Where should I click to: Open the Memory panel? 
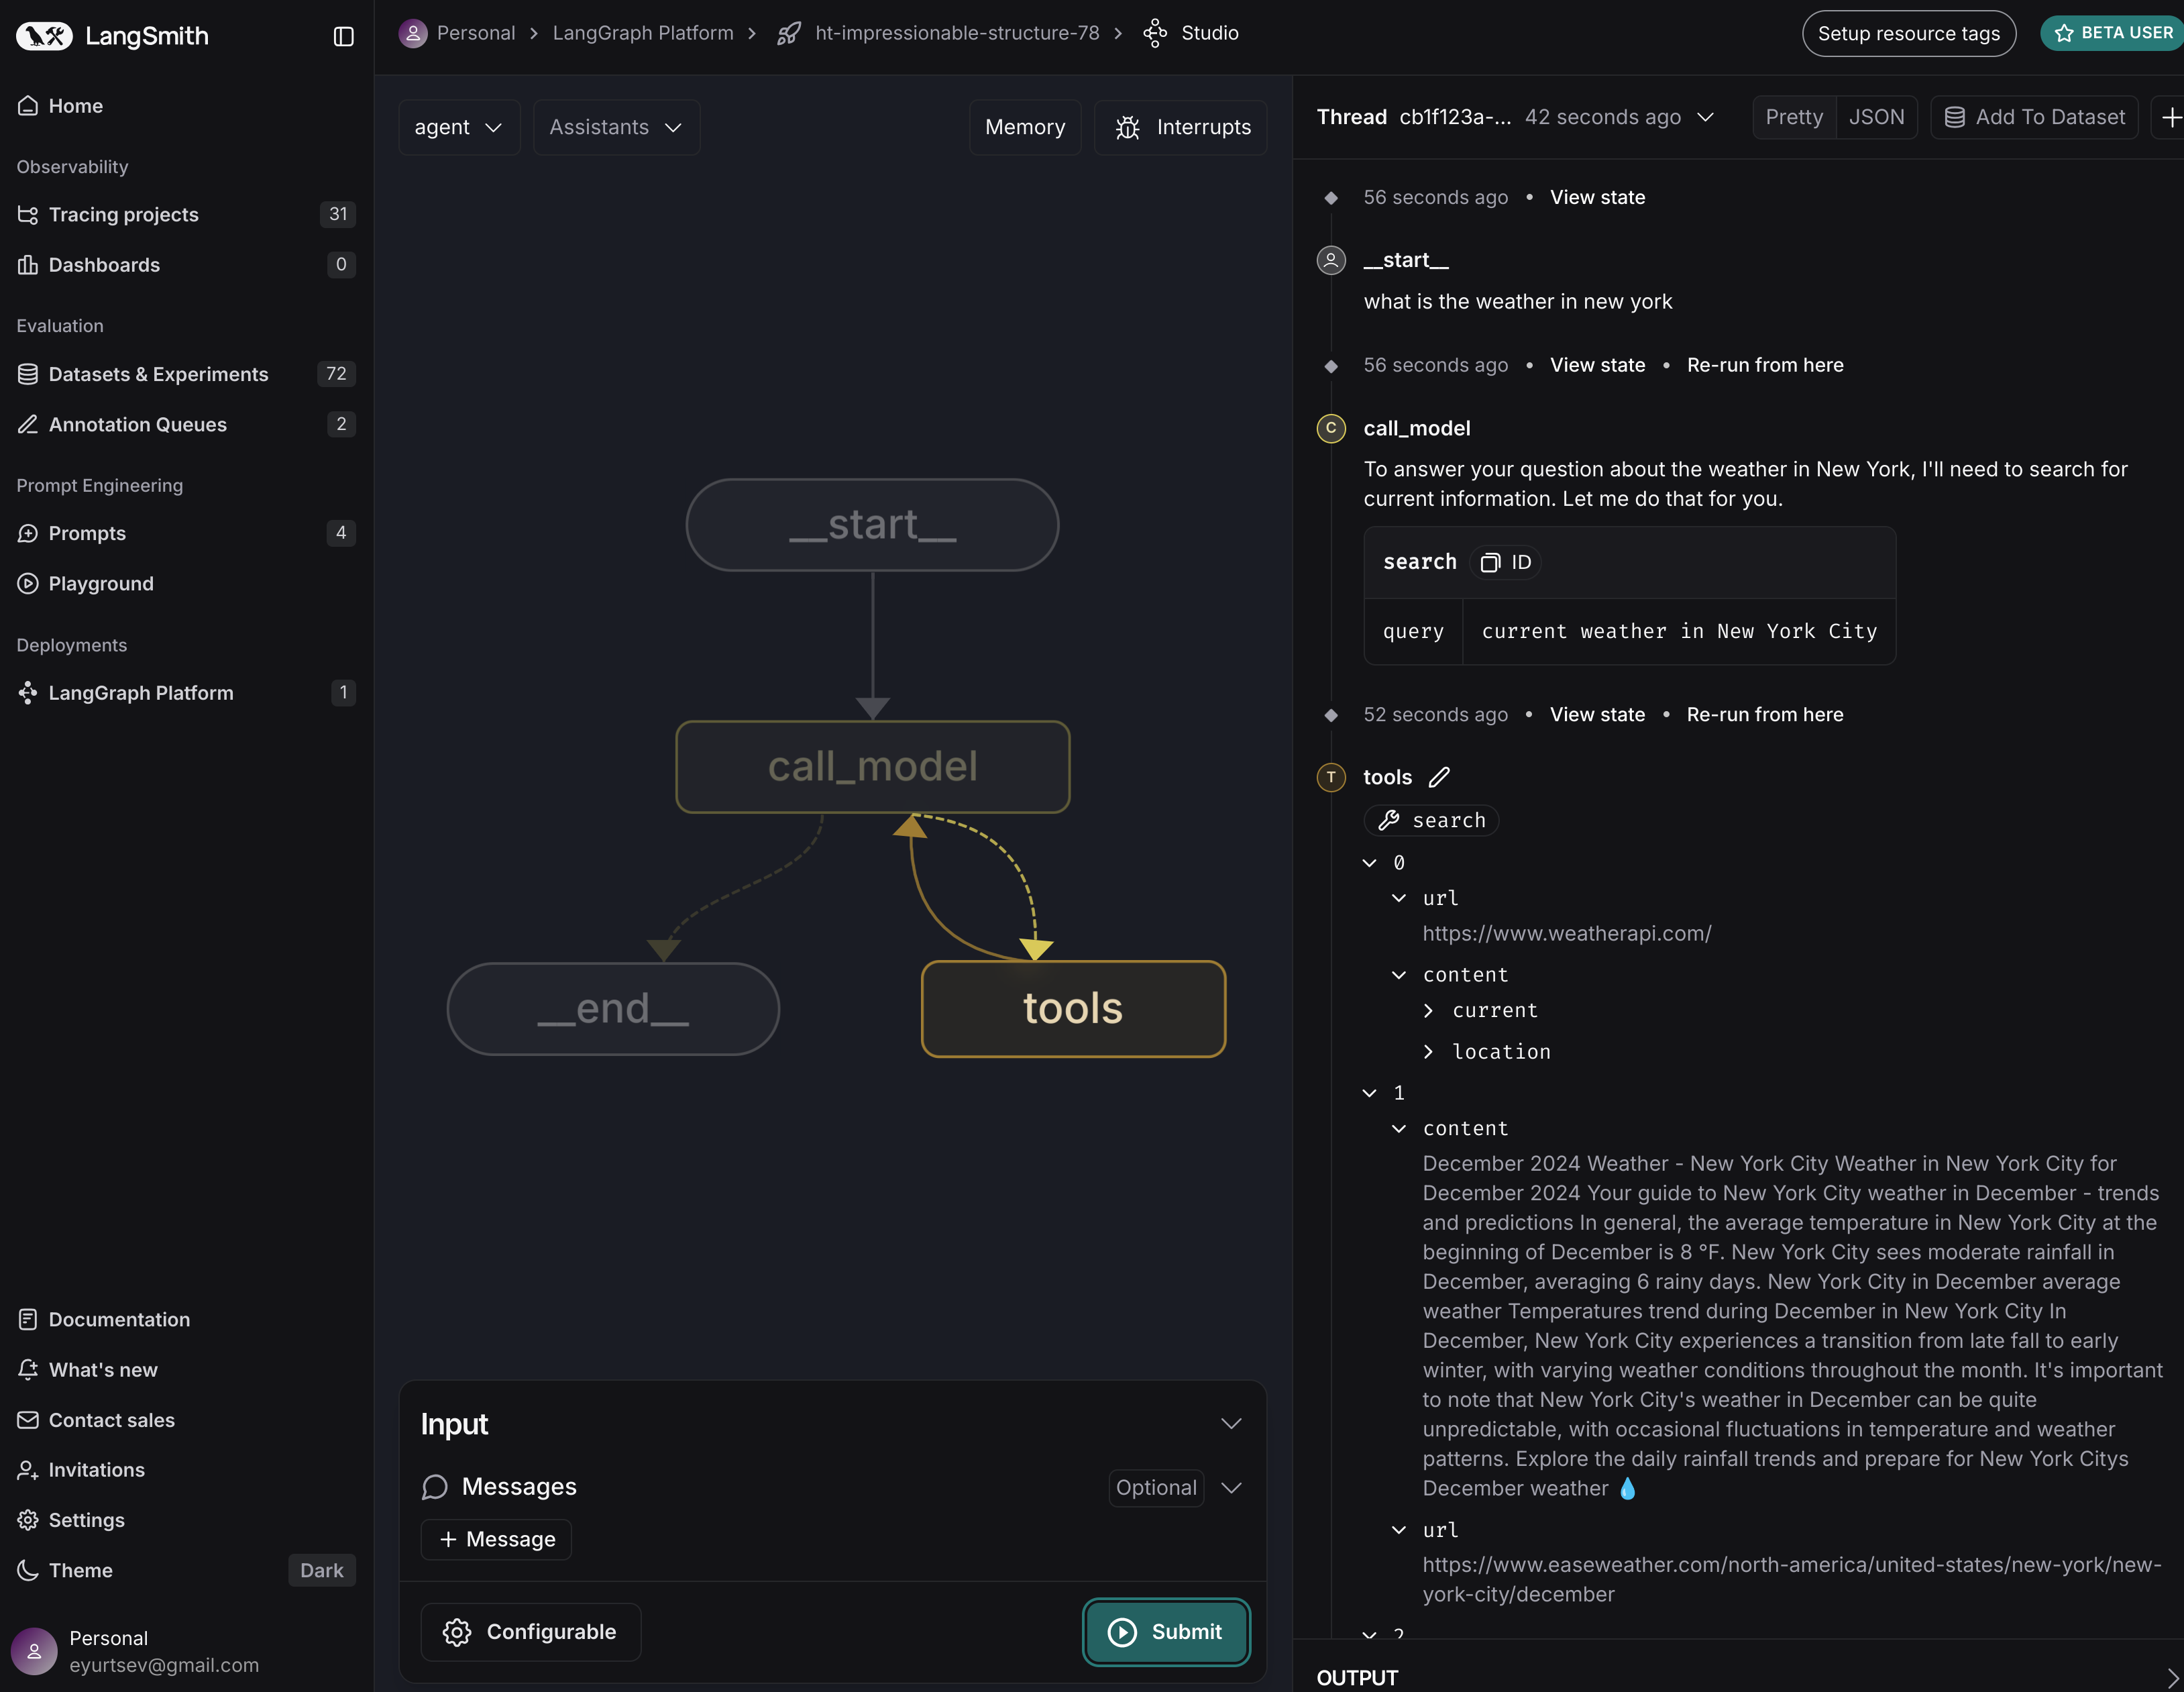[x=1024, y=127]
